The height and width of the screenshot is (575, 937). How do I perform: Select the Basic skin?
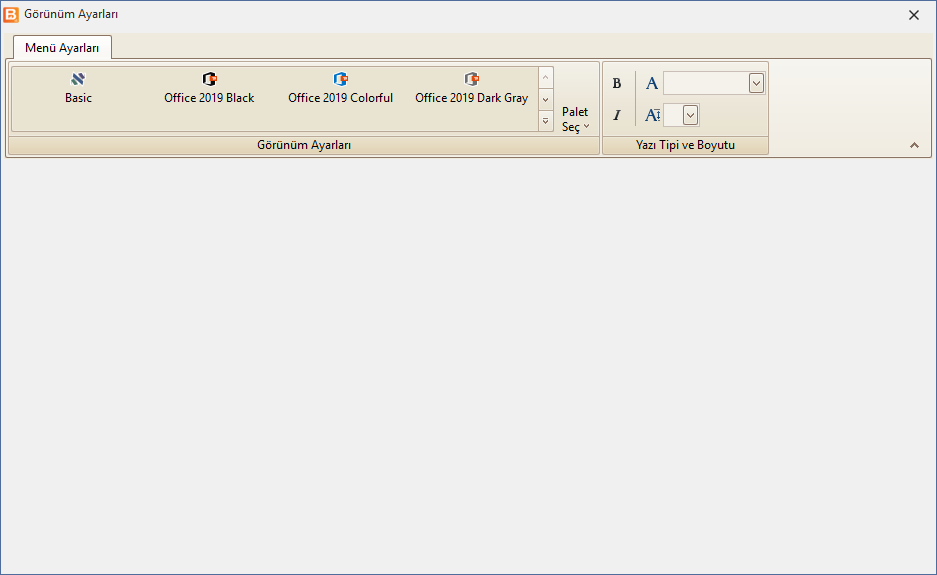(78, 88)
